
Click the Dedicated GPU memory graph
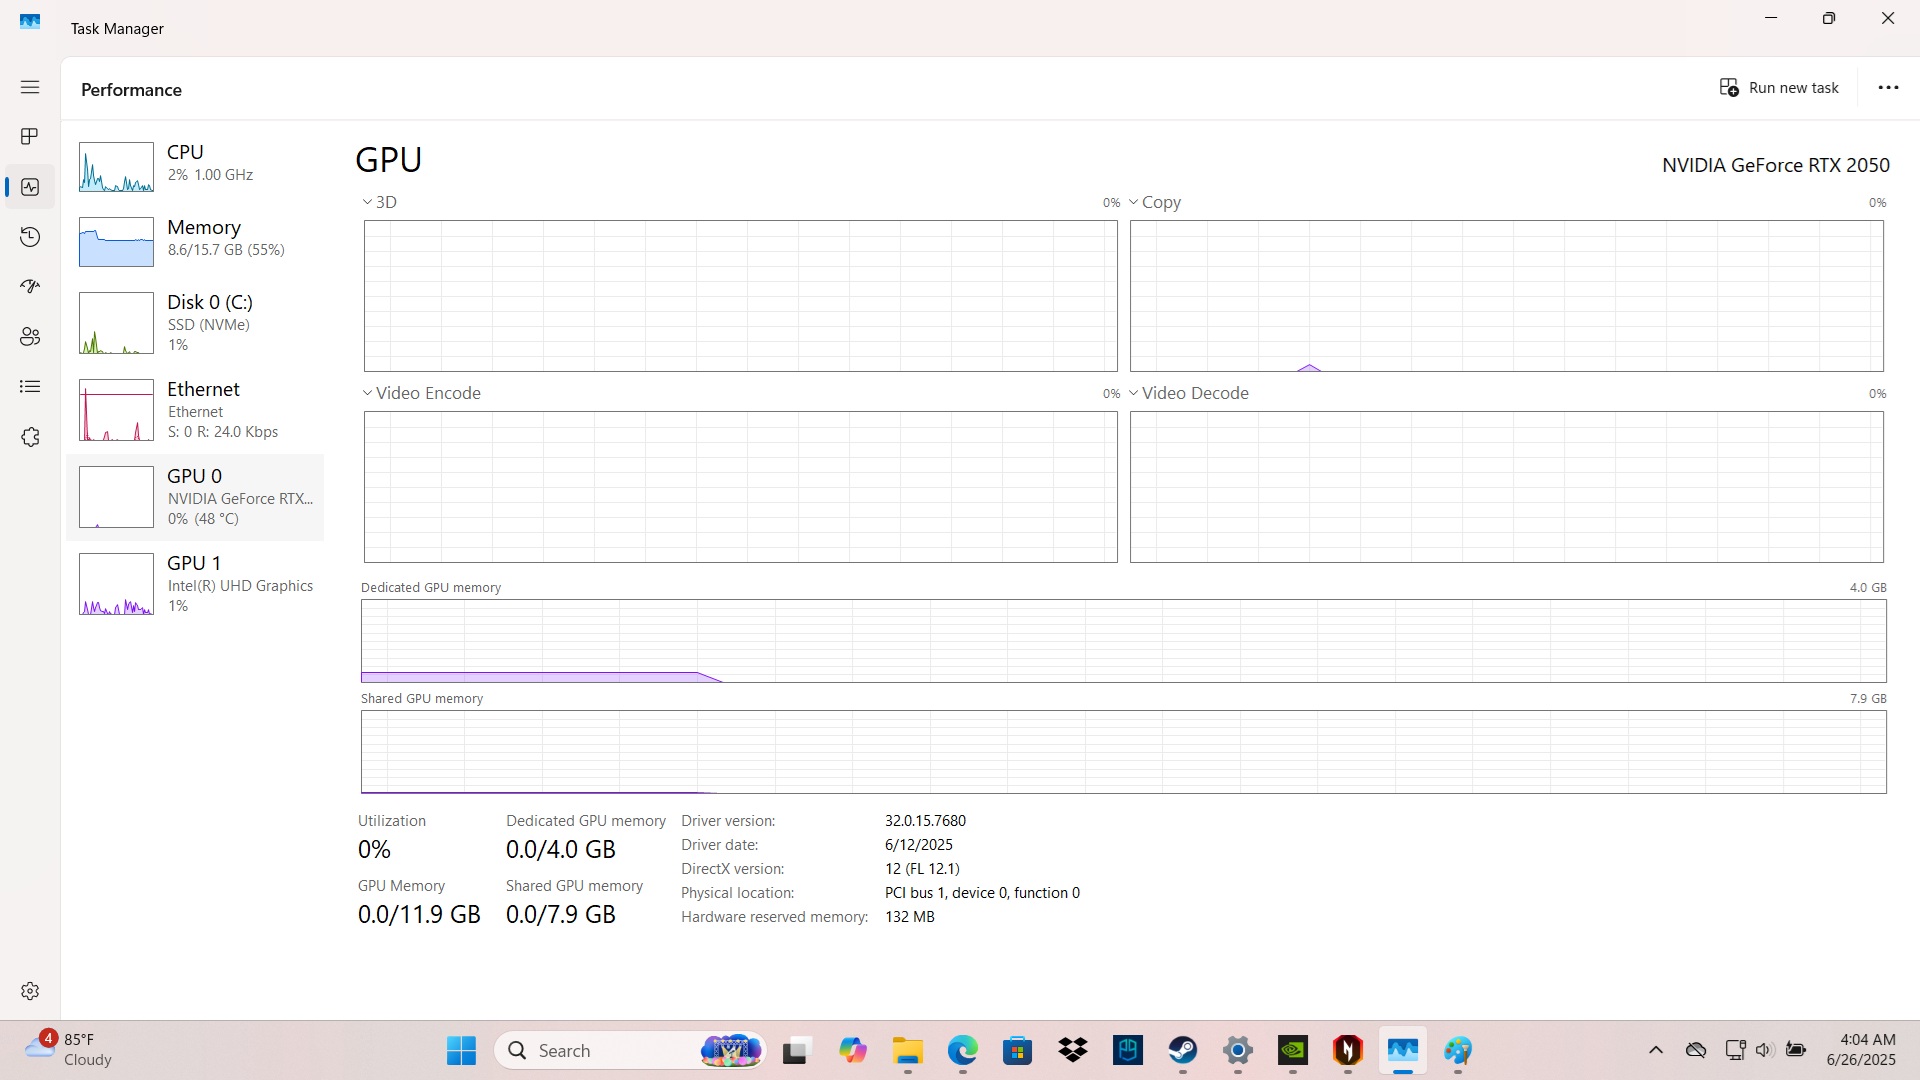click(x=1123, y=641)
